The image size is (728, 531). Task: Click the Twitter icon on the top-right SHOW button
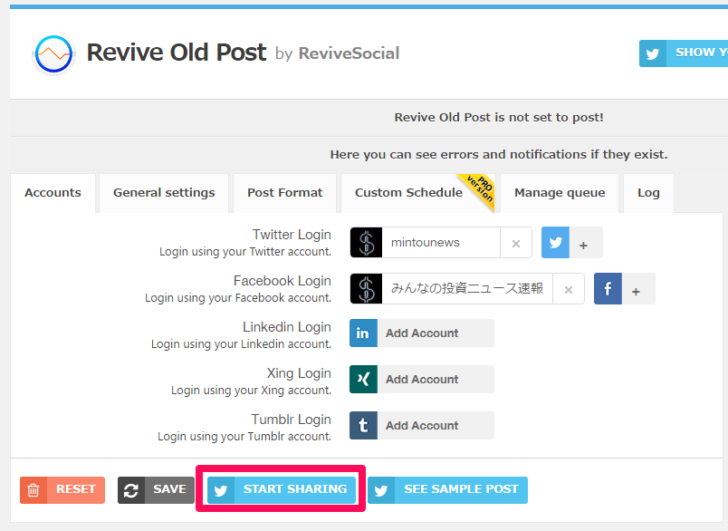653,54
